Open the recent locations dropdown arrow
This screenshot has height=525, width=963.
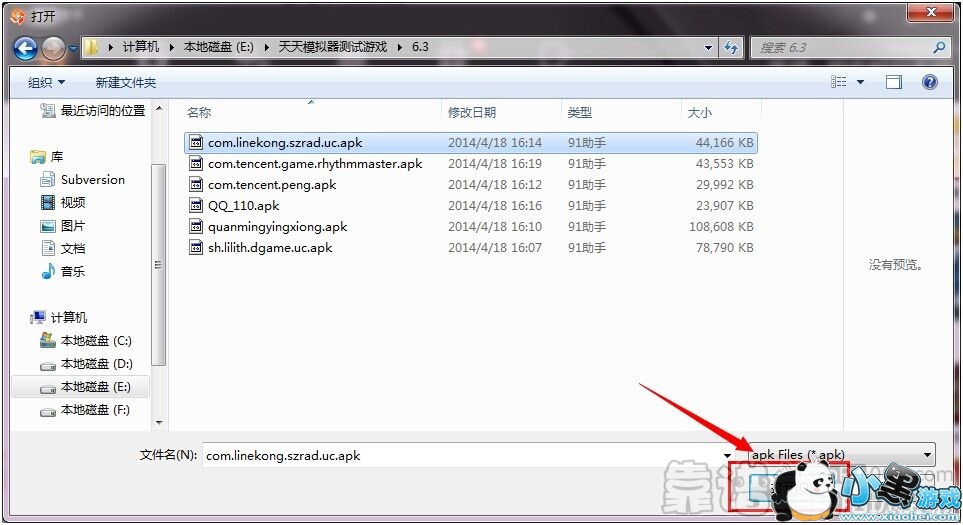(73, 48)
